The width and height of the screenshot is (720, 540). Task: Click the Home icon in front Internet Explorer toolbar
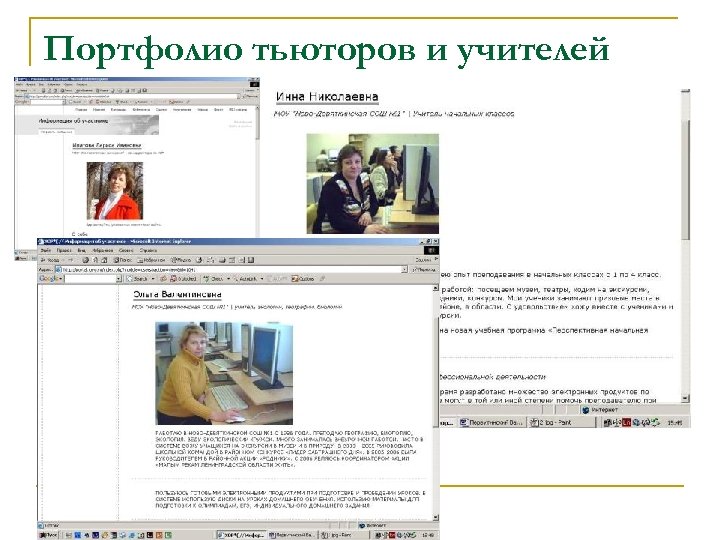tap(104, 260)
